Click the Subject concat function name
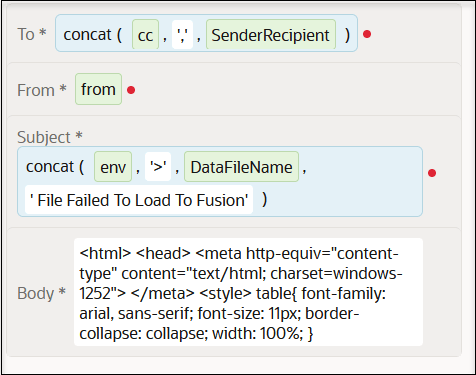Viewport: 476px width, 375px height. (50, 167)
